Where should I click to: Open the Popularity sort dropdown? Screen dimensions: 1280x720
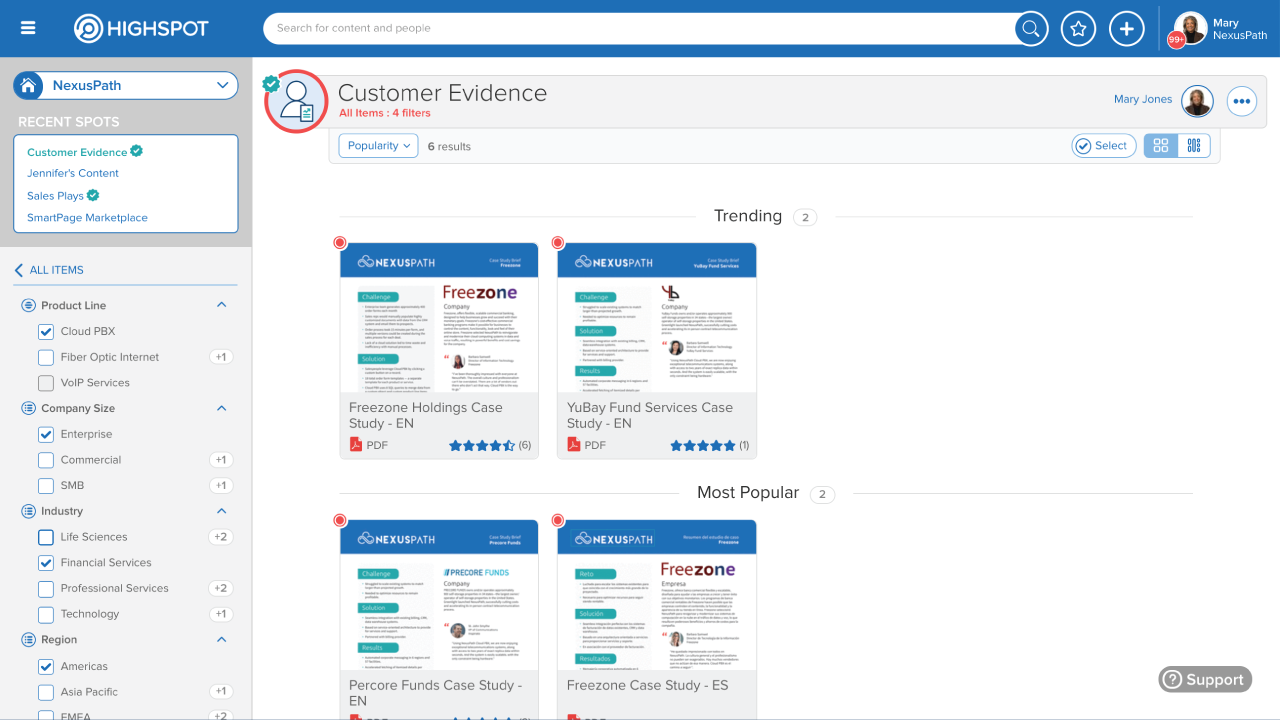click(x=378, y=146)
